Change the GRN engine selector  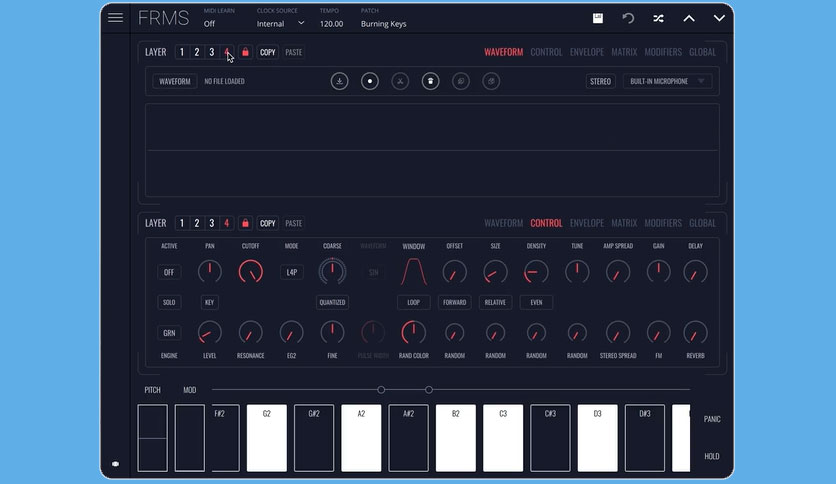(169, 333)
